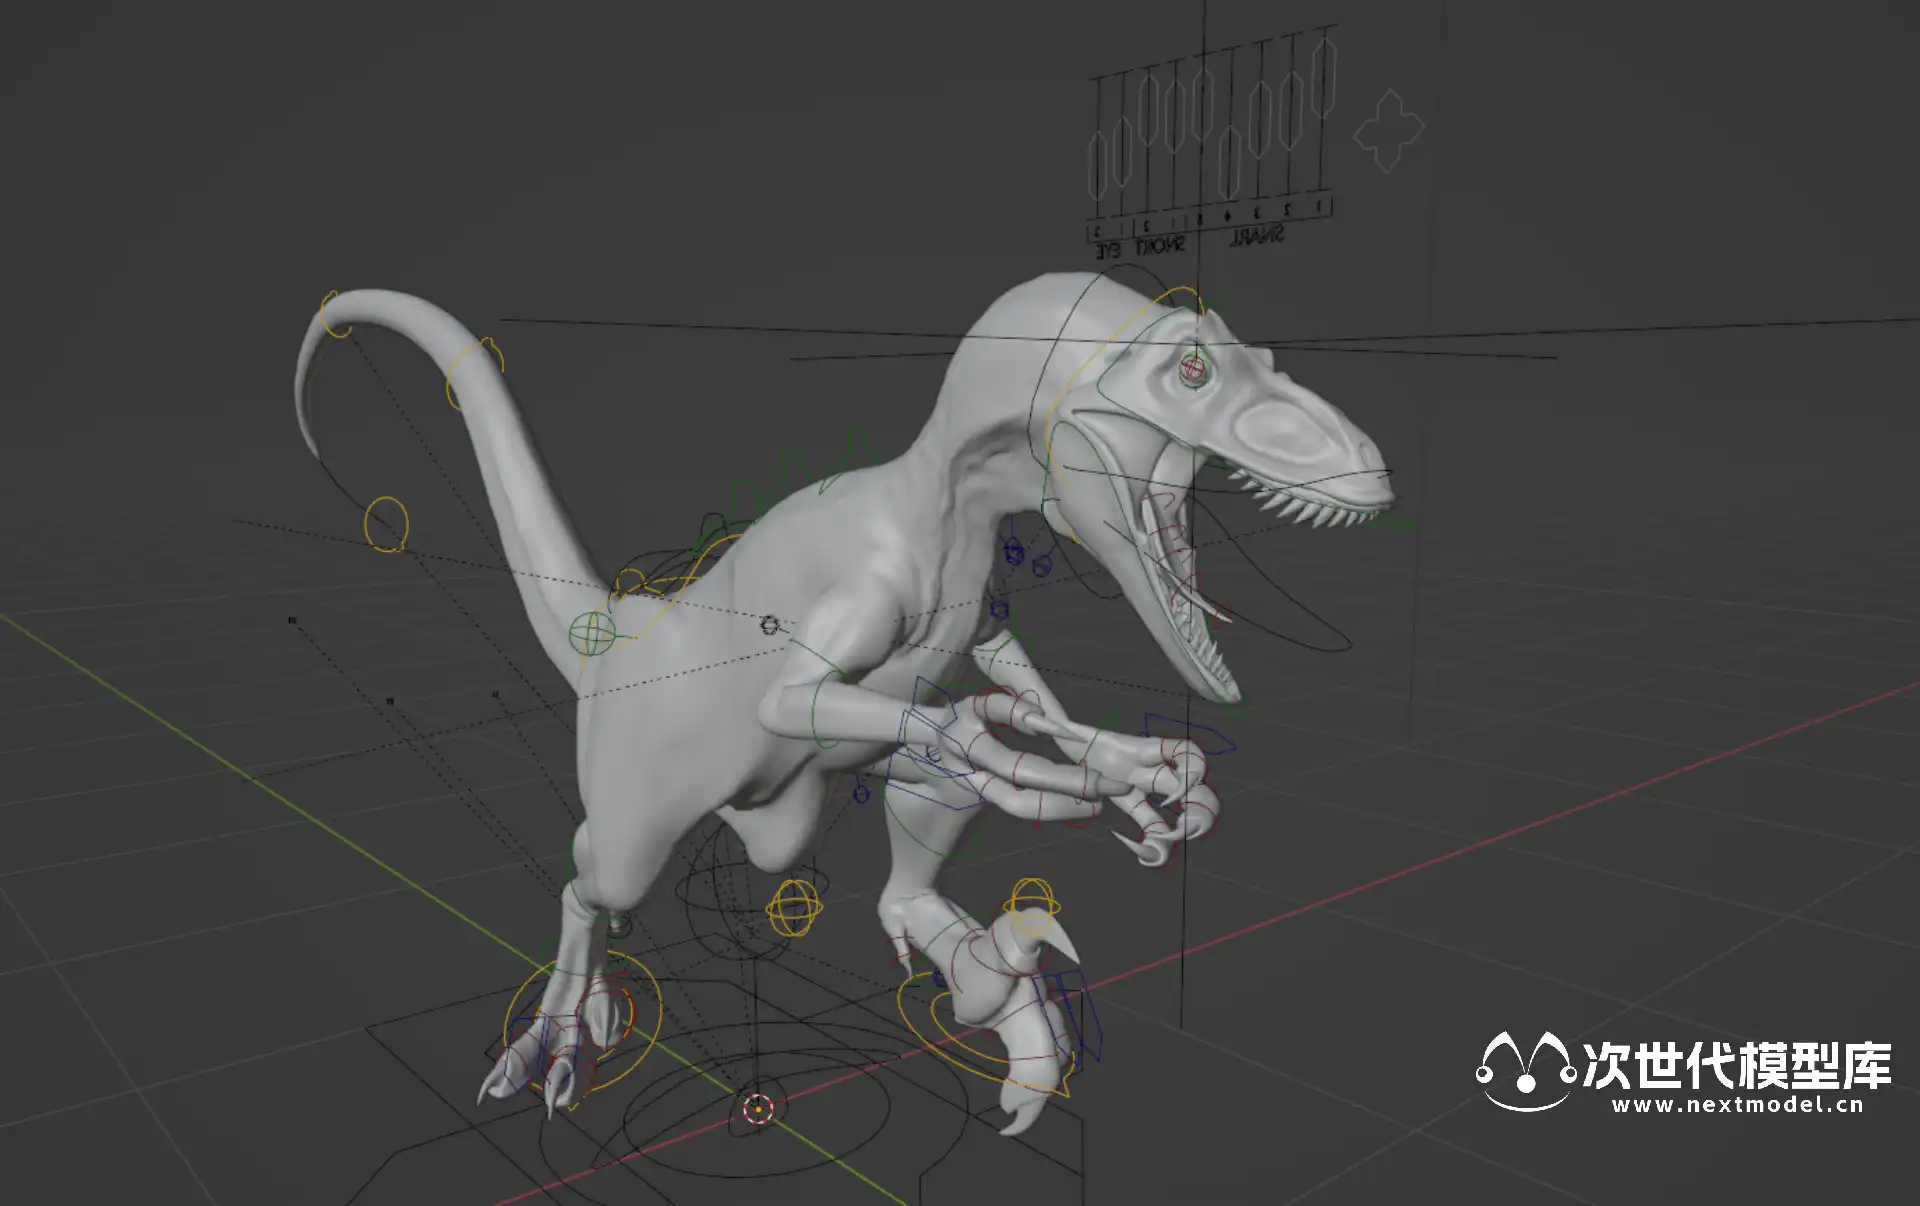Select the yellow sphere above the right foot claw

[1031, 897]
